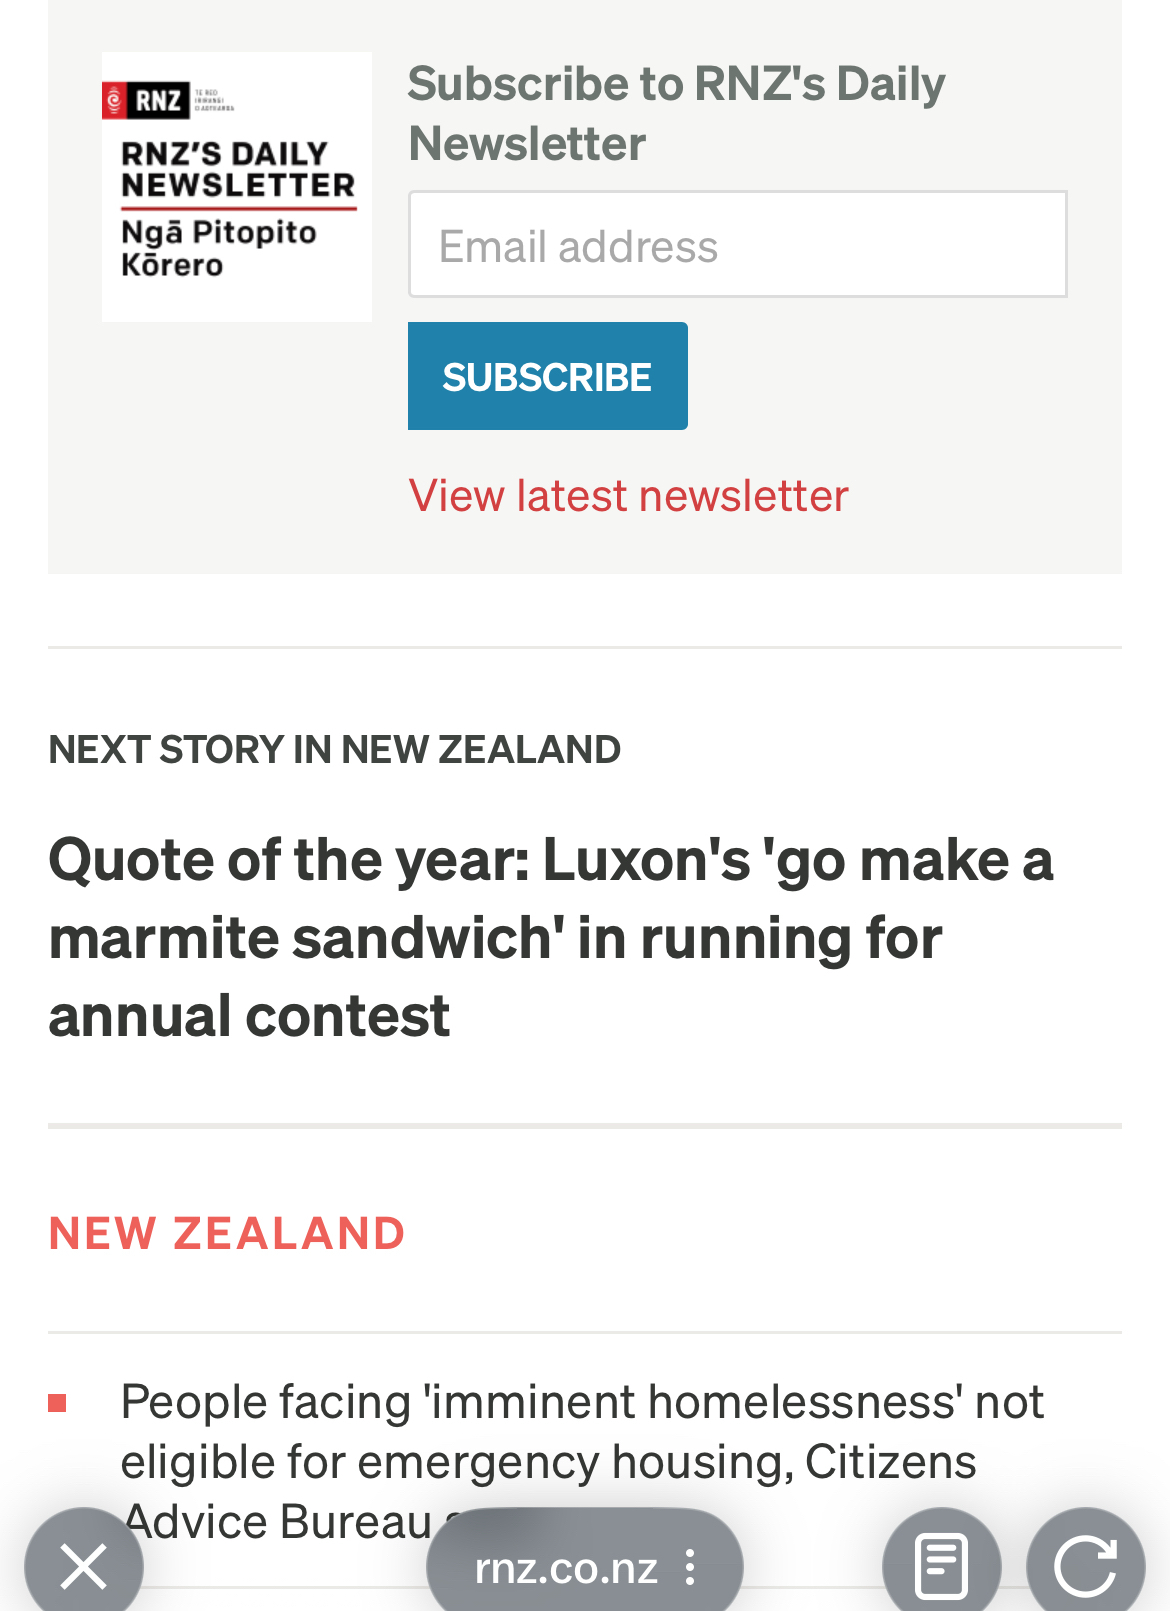
Task: Click the divider line above NEXT STORY label
Action: [585, 647]
